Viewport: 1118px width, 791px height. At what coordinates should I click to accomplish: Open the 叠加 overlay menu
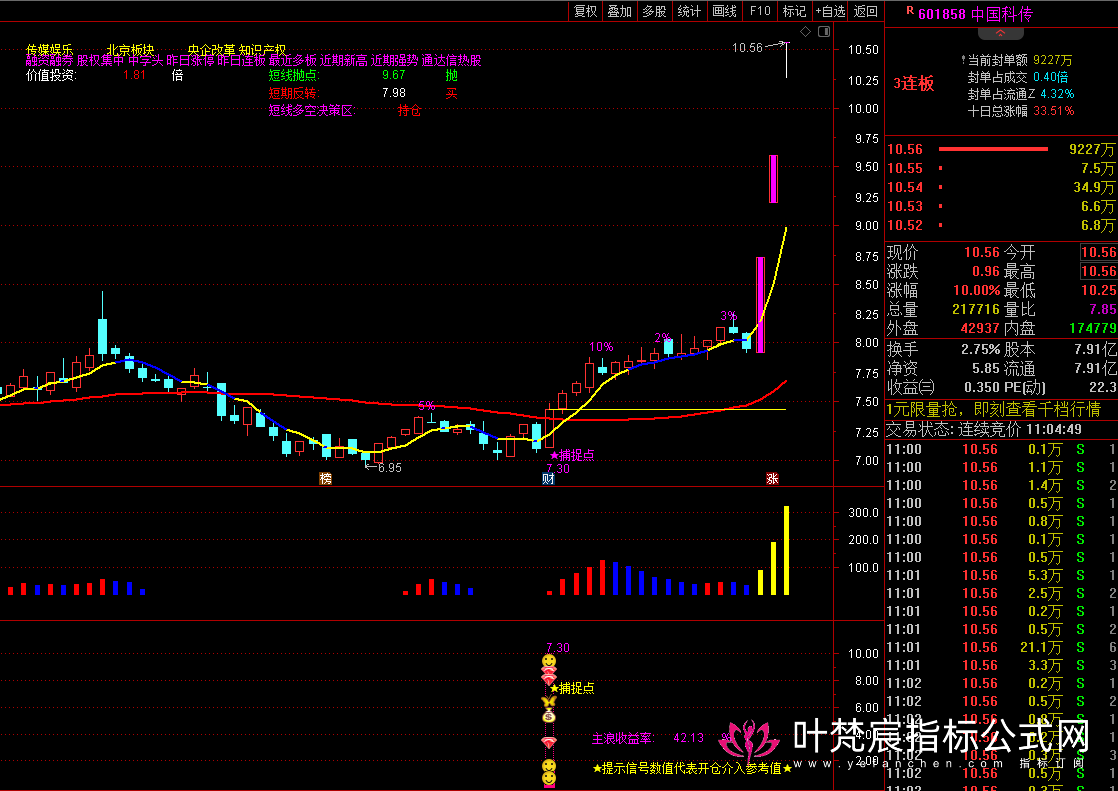tap(620, 11)
